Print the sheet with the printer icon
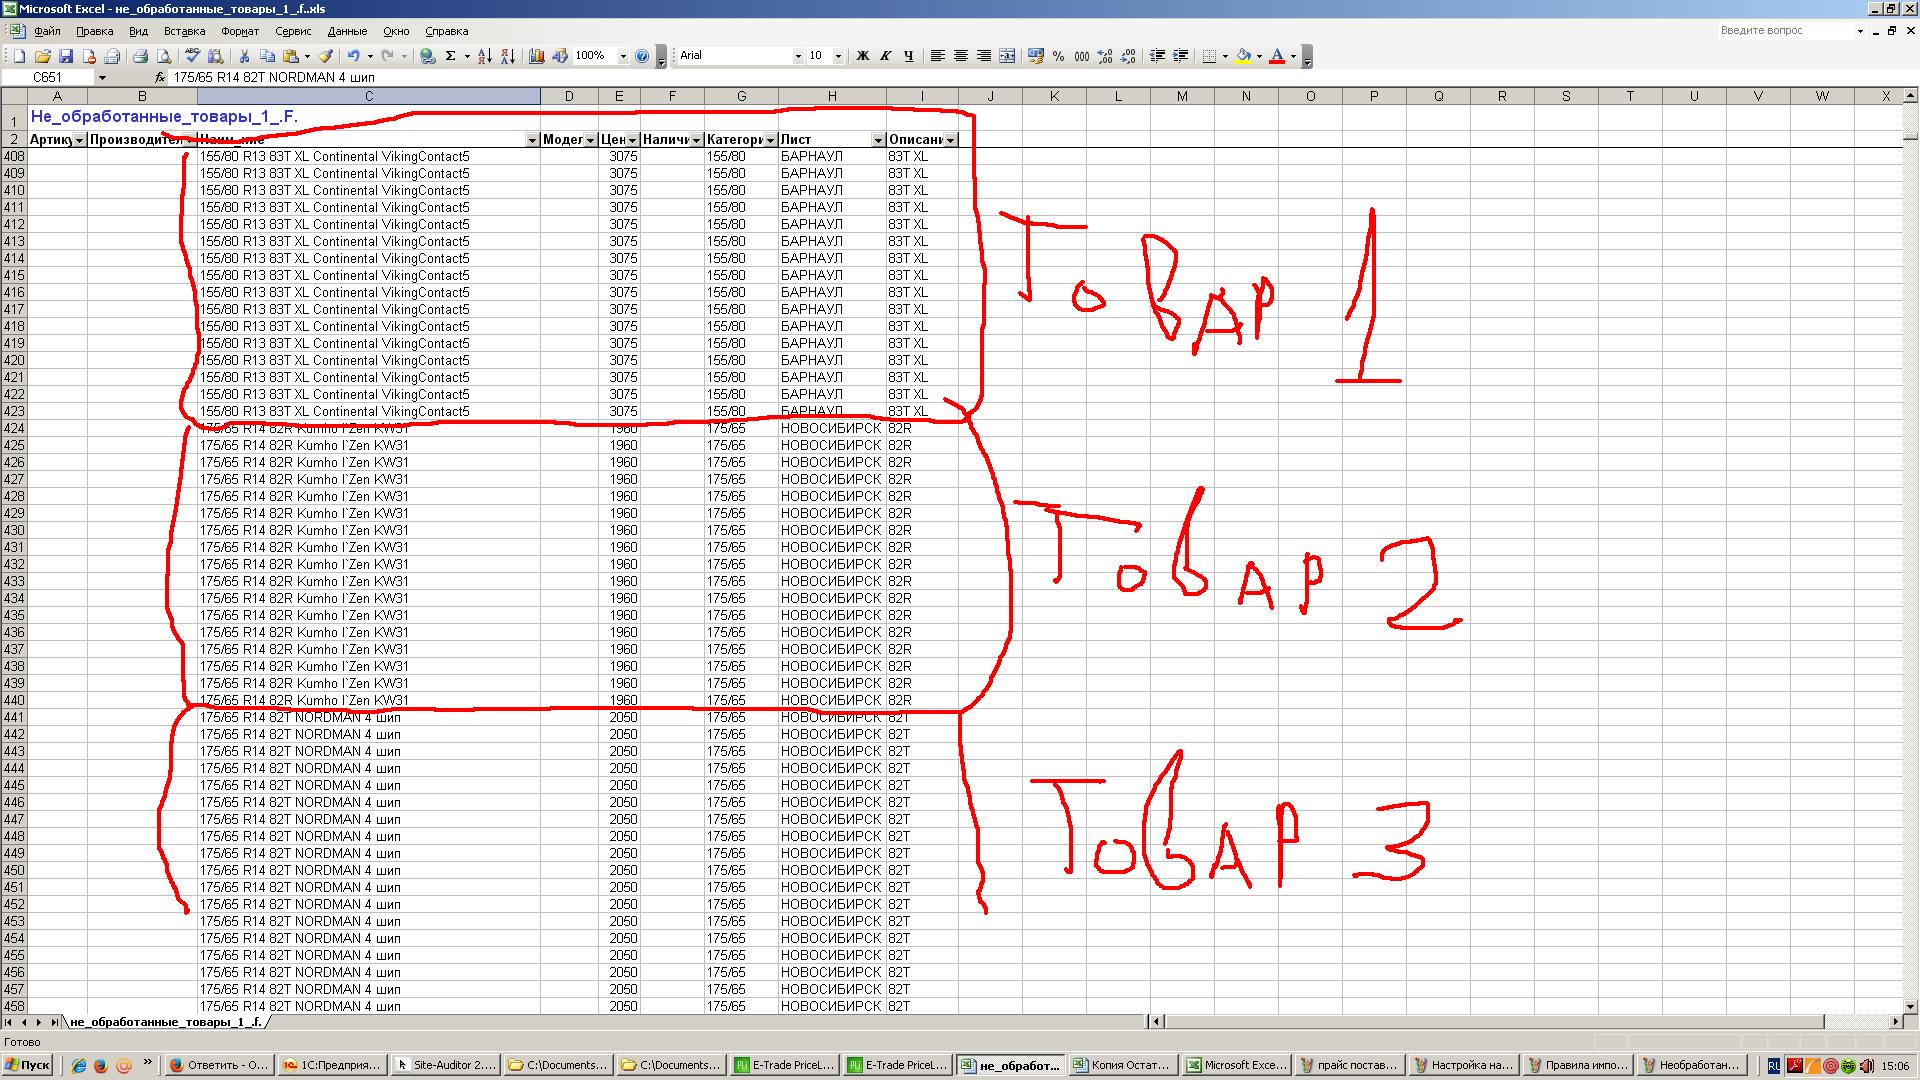1920x1080 pixels. click(x=140, y=56)
